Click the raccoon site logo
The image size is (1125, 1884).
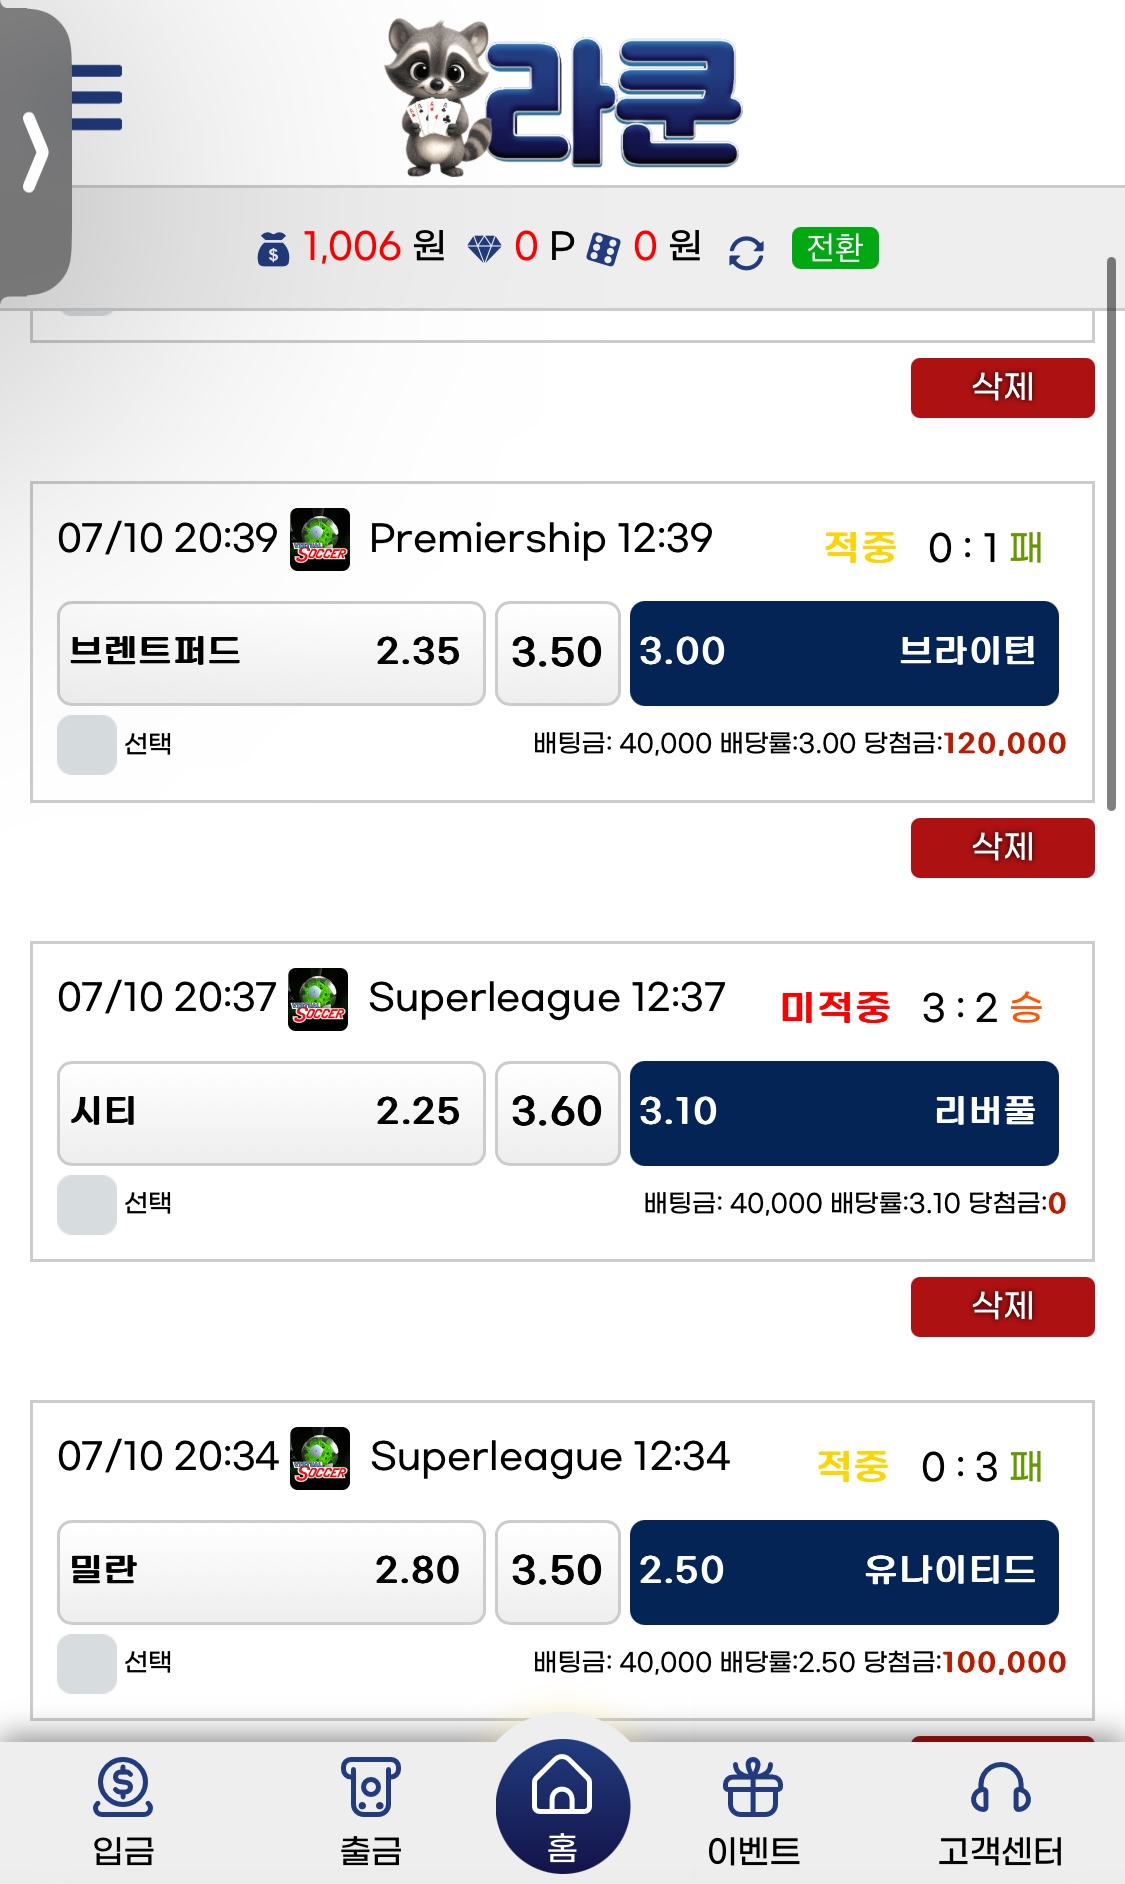[x=563, y=100]
